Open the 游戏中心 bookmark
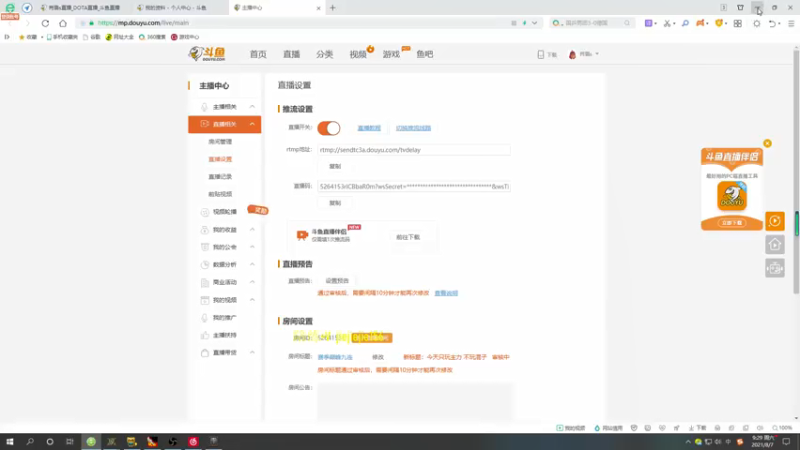 [185, 37]
